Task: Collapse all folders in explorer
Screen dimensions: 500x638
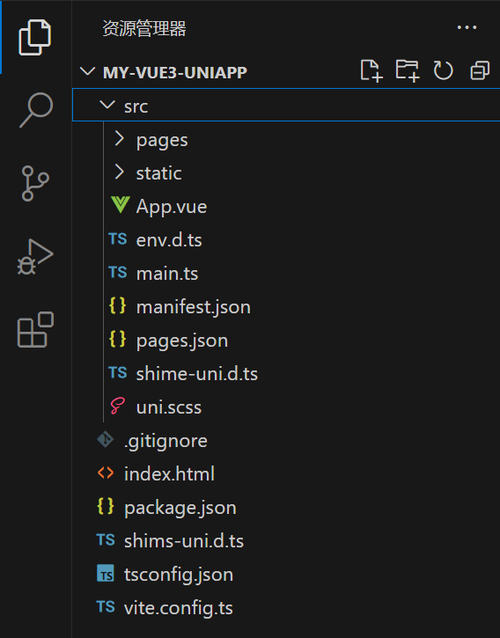Action: (480, 71)
